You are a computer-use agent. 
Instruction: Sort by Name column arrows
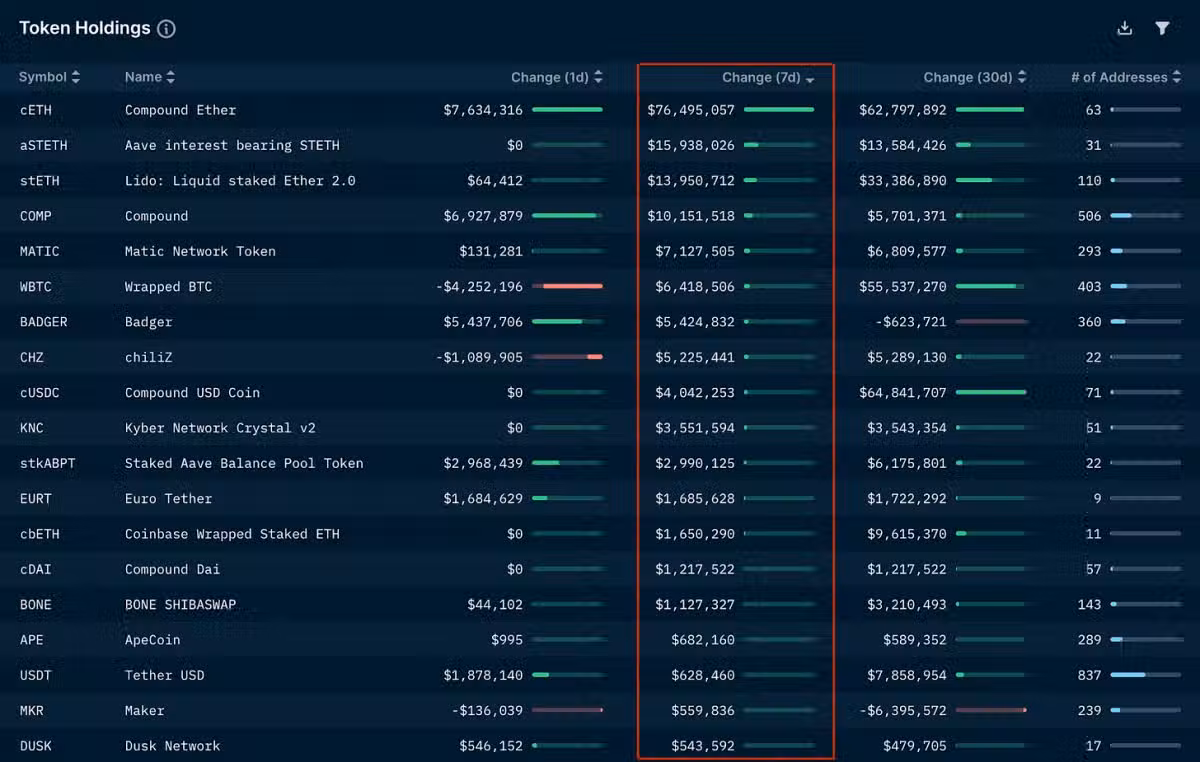171,77
